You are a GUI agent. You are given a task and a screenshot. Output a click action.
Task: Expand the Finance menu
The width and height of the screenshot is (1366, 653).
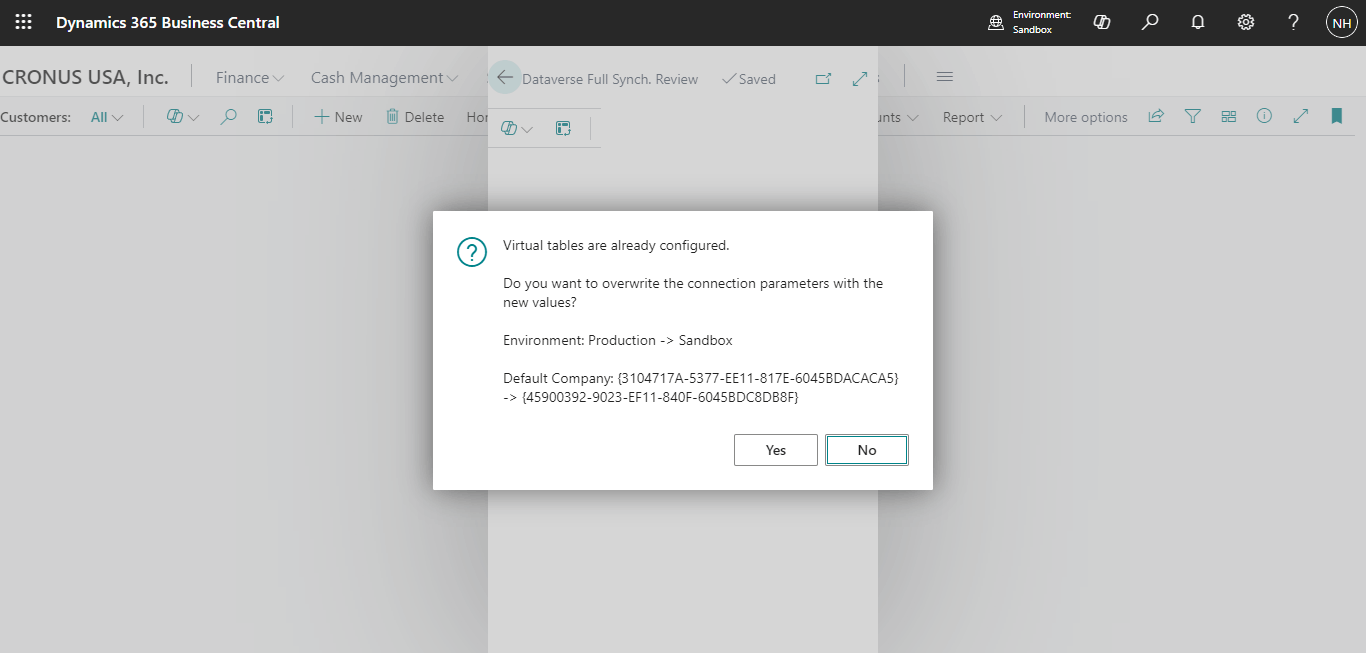[x=250, y=78]
